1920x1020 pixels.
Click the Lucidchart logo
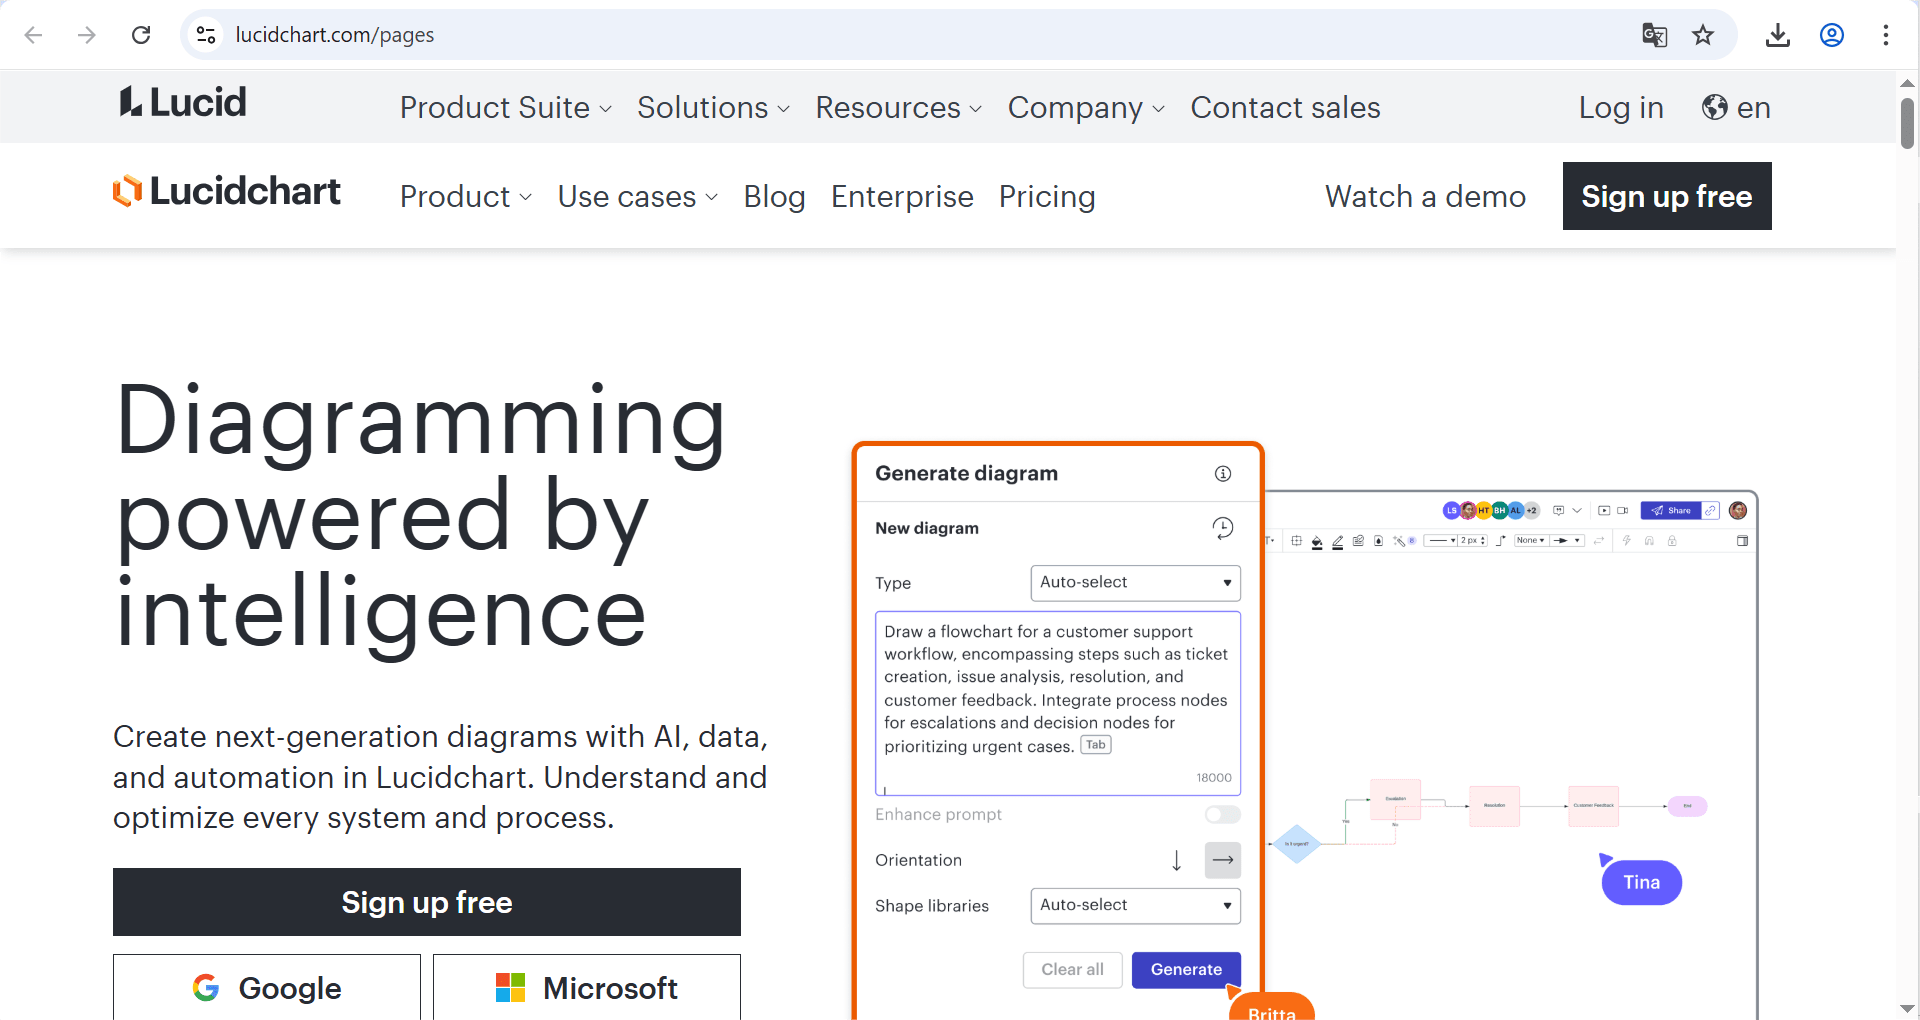coord(227,191)
